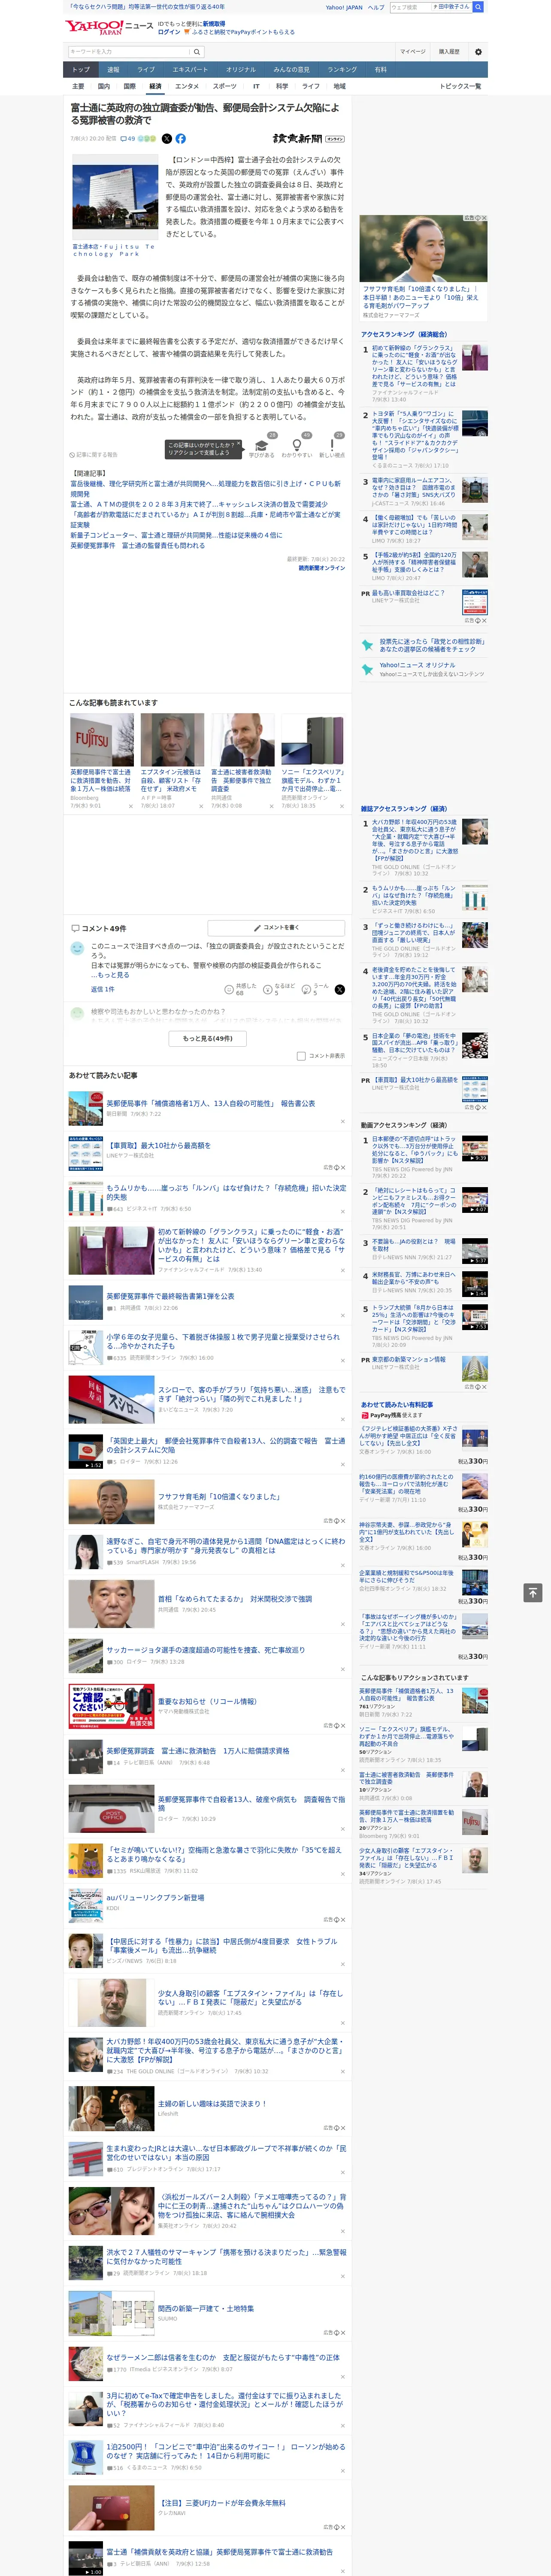Click the ログイン link in header
This screenshot has width=551, height=2576.
coord(169,32)
